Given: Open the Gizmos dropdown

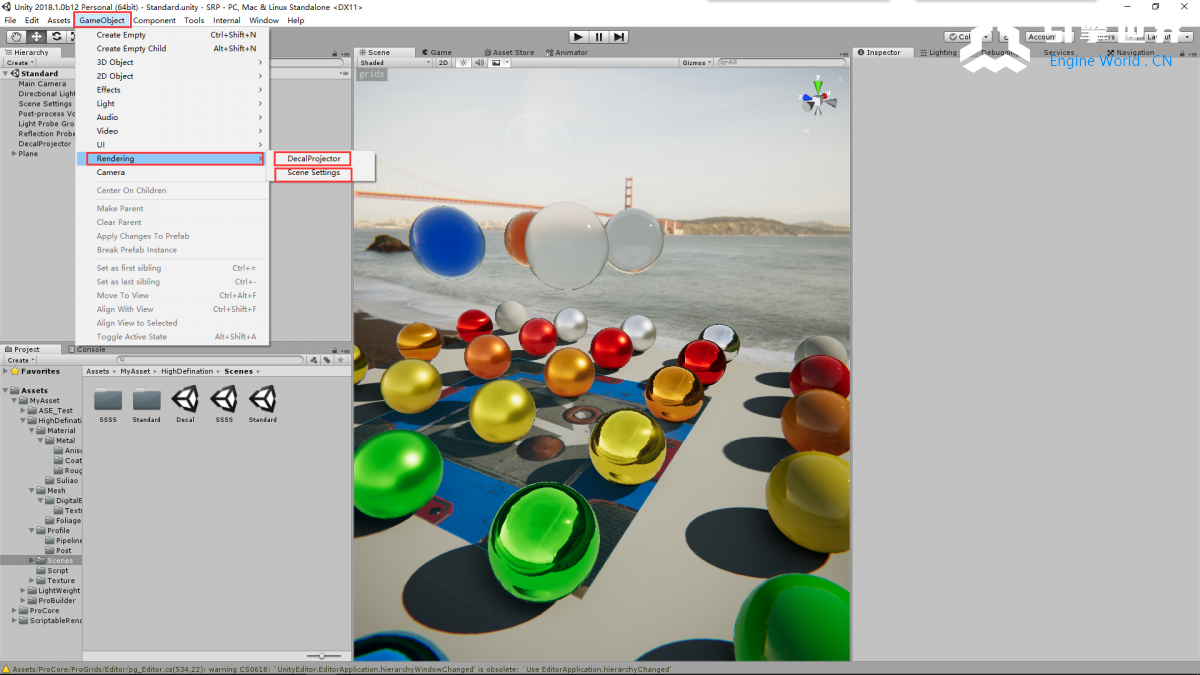Looking at the screenshot, I should click(x=696, y=62).
